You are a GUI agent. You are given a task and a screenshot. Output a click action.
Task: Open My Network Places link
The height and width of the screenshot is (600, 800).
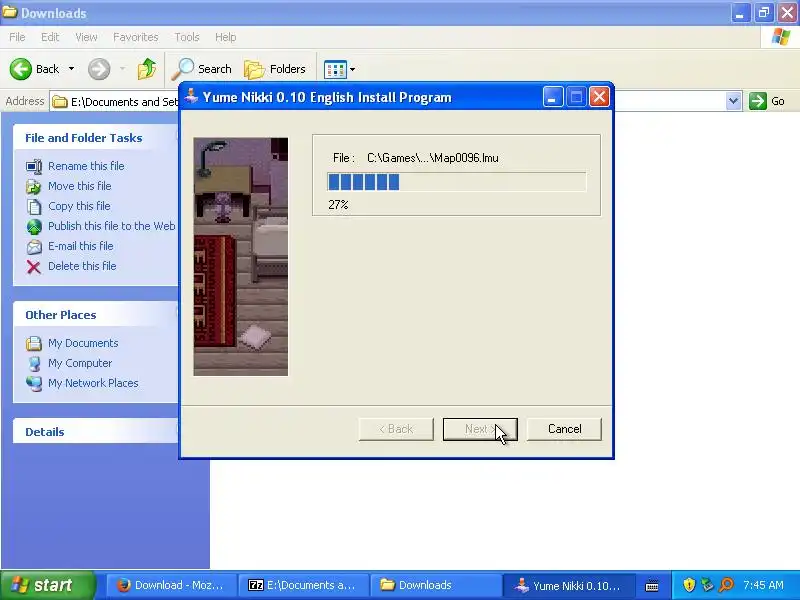click(x=93, y=383)
